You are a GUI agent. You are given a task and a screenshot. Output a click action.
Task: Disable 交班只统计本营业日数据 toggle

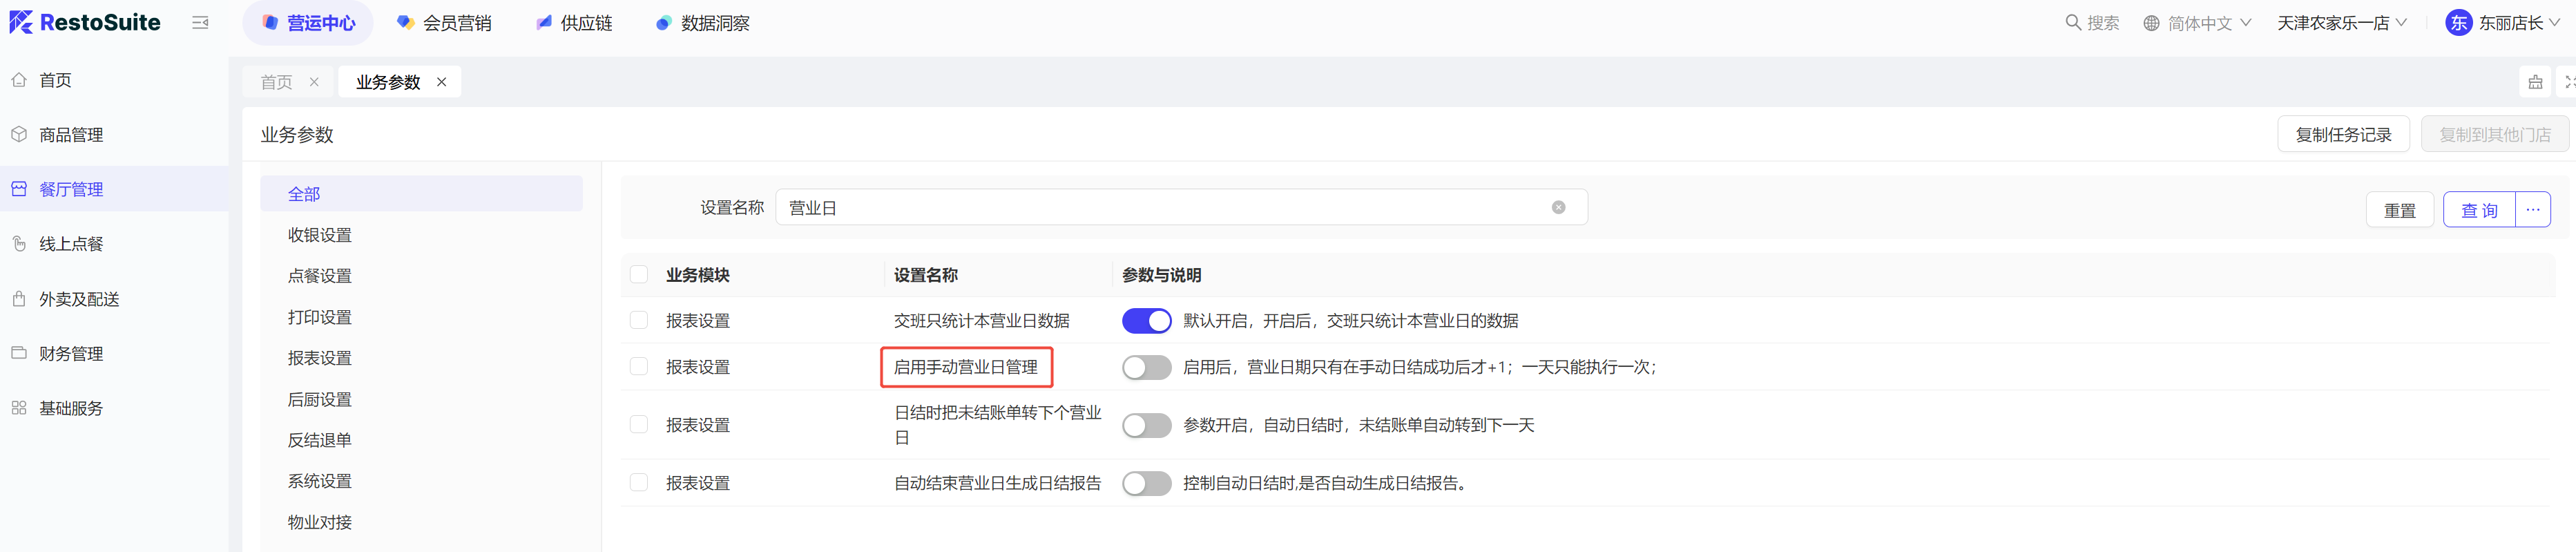1146,321
